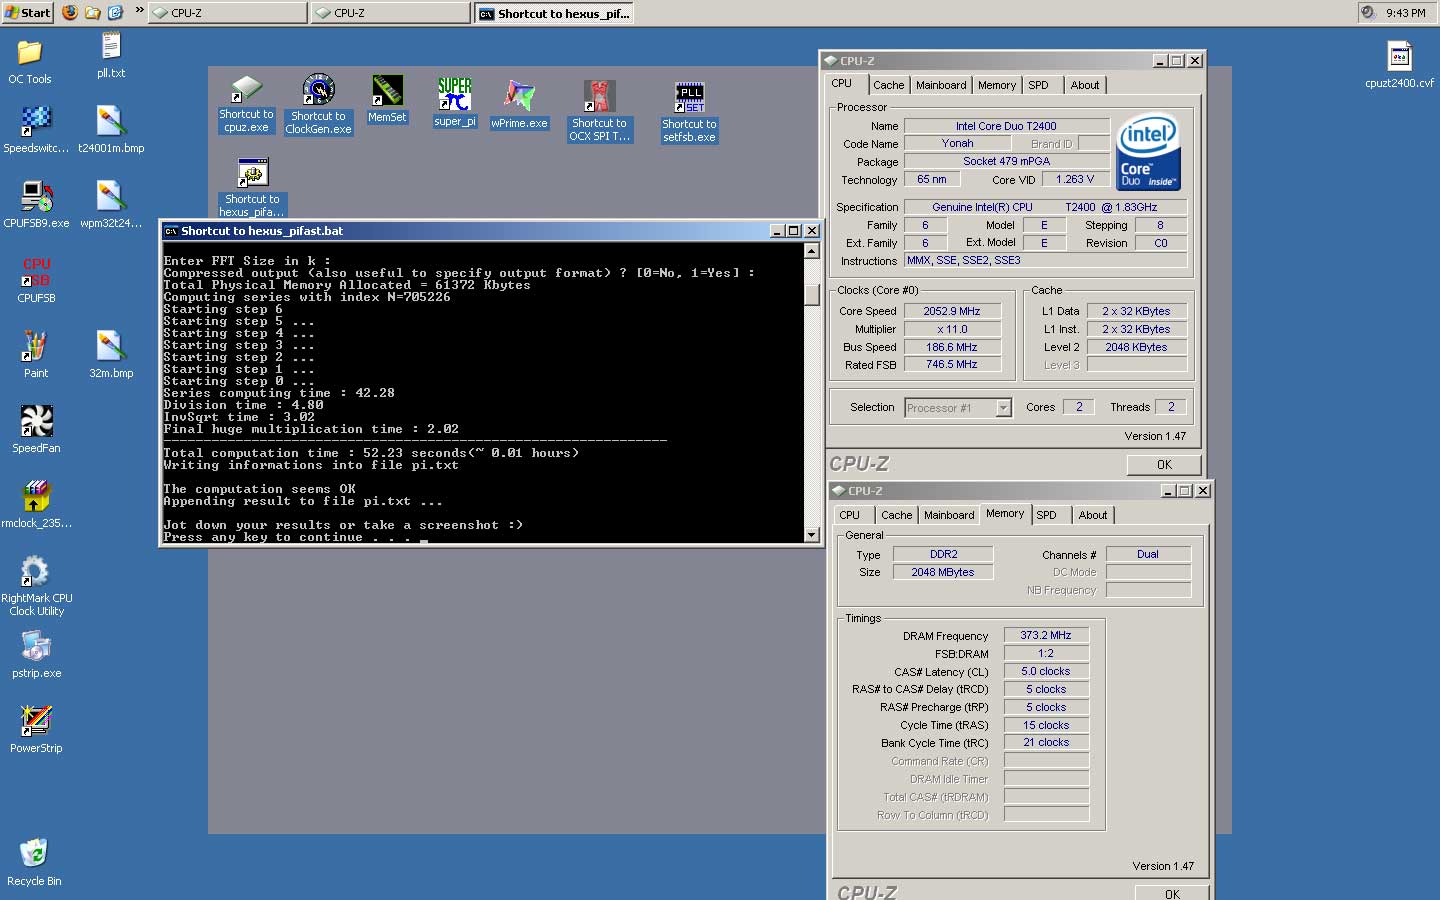Click the Level 2 cache 2048 KBytes field
This screenshot has height=900, width=1440.
click(1137, 347)
